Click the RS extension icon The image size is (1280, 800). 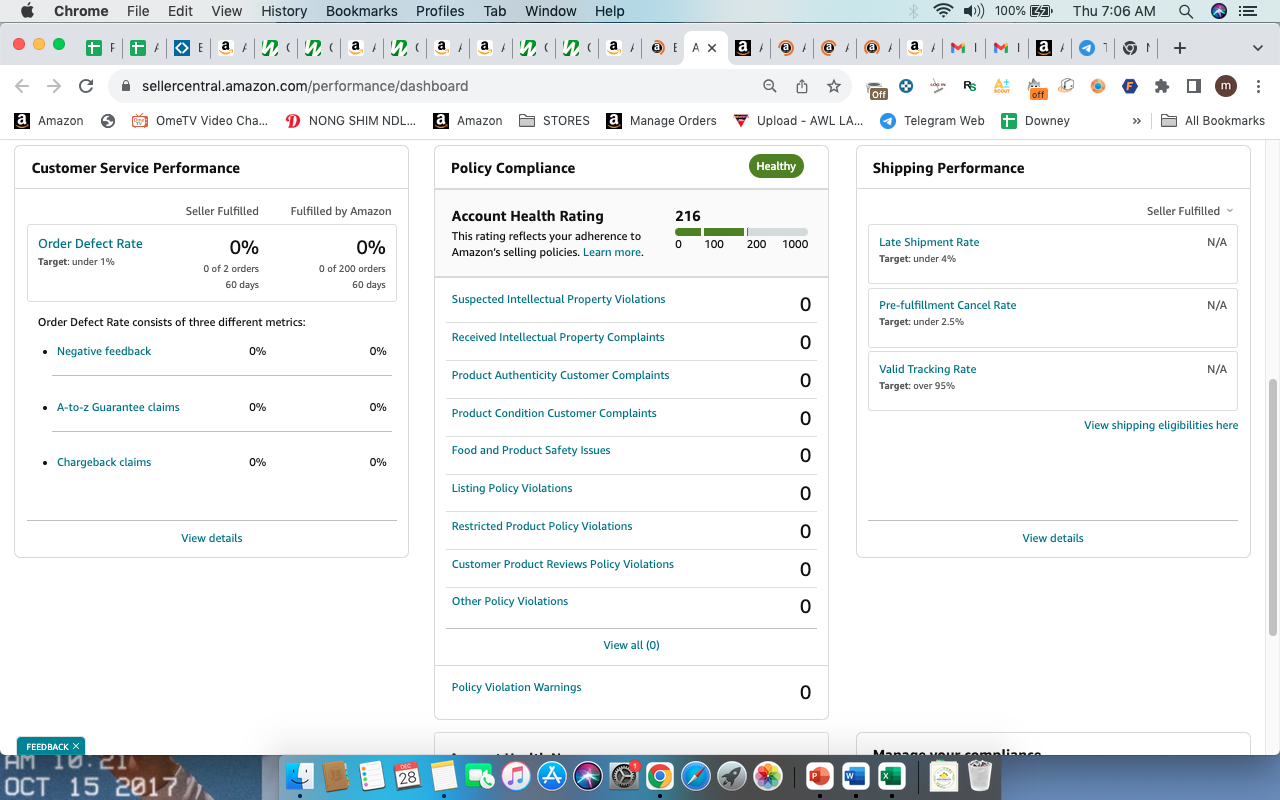970,86
